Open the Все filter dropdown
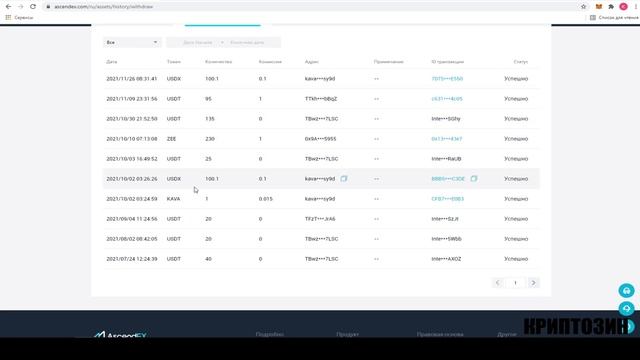Viewport: 640px width, 360px height. [x=132, y=42]
